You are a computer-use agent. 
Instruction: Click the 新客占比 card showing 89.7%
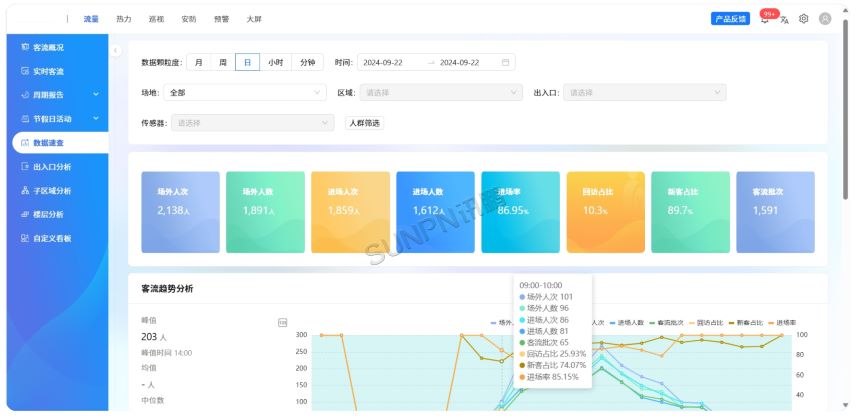coord(691,212)
